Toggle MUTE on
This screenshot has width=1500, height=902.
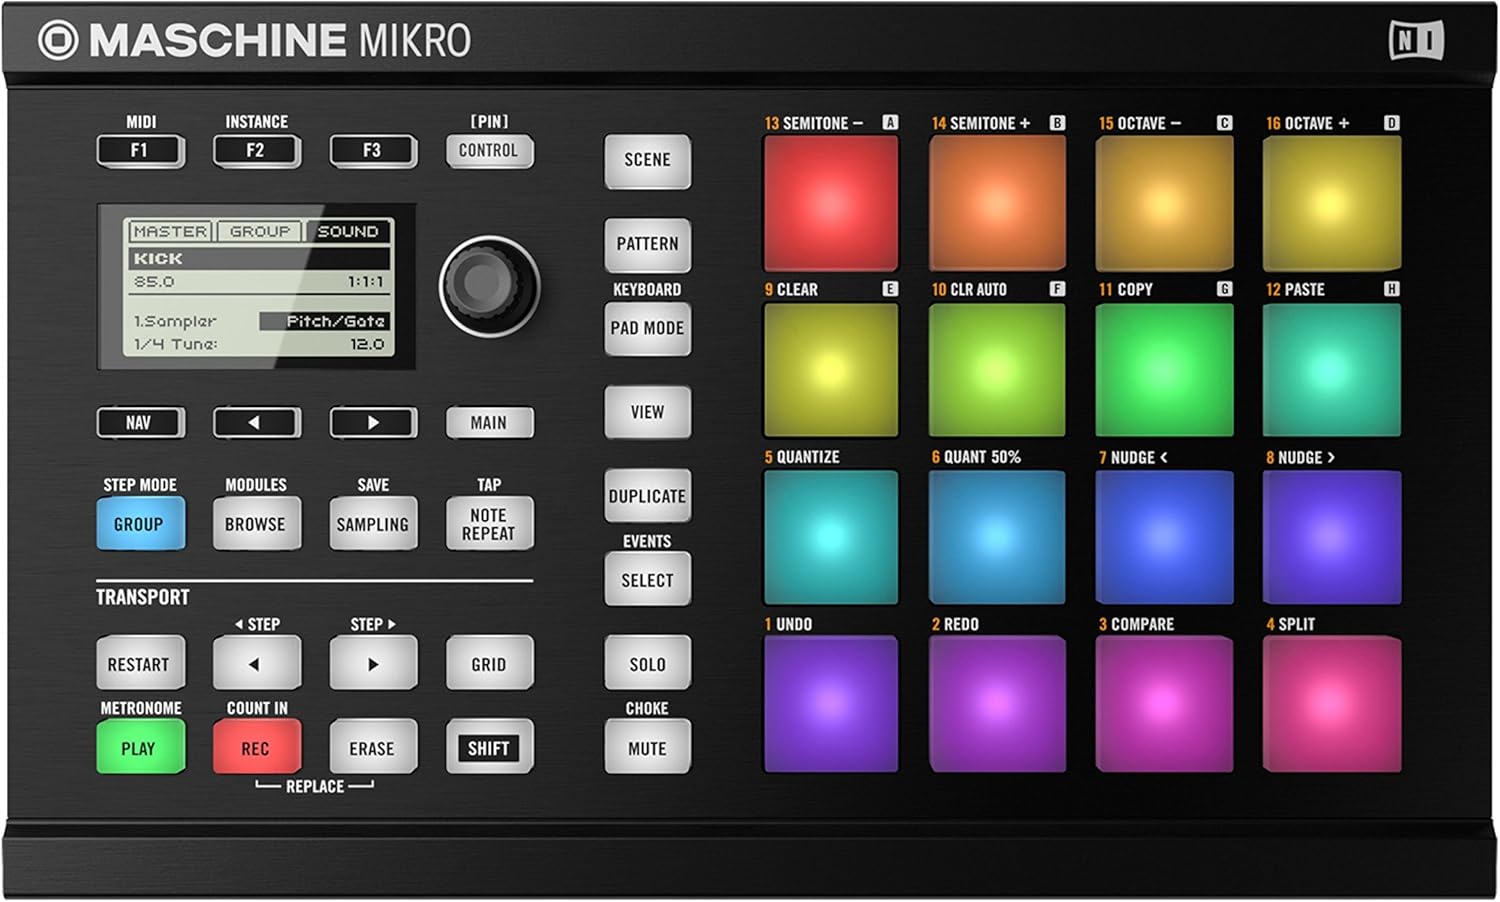click(x=647, y=747)
